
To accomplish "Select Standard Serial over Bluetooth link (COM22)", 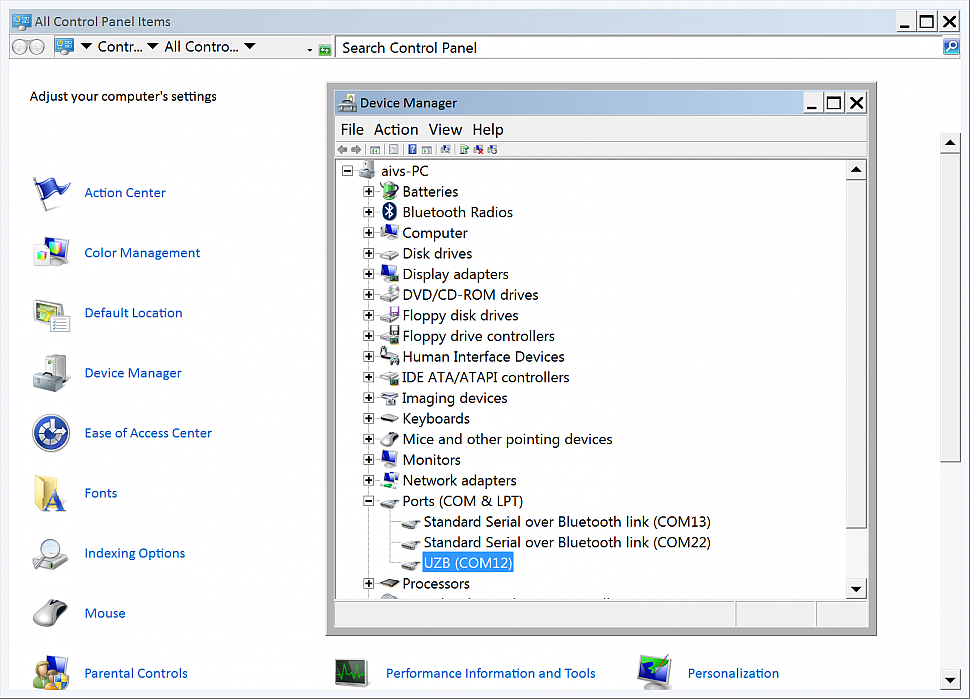I will [x=567, y=542].
